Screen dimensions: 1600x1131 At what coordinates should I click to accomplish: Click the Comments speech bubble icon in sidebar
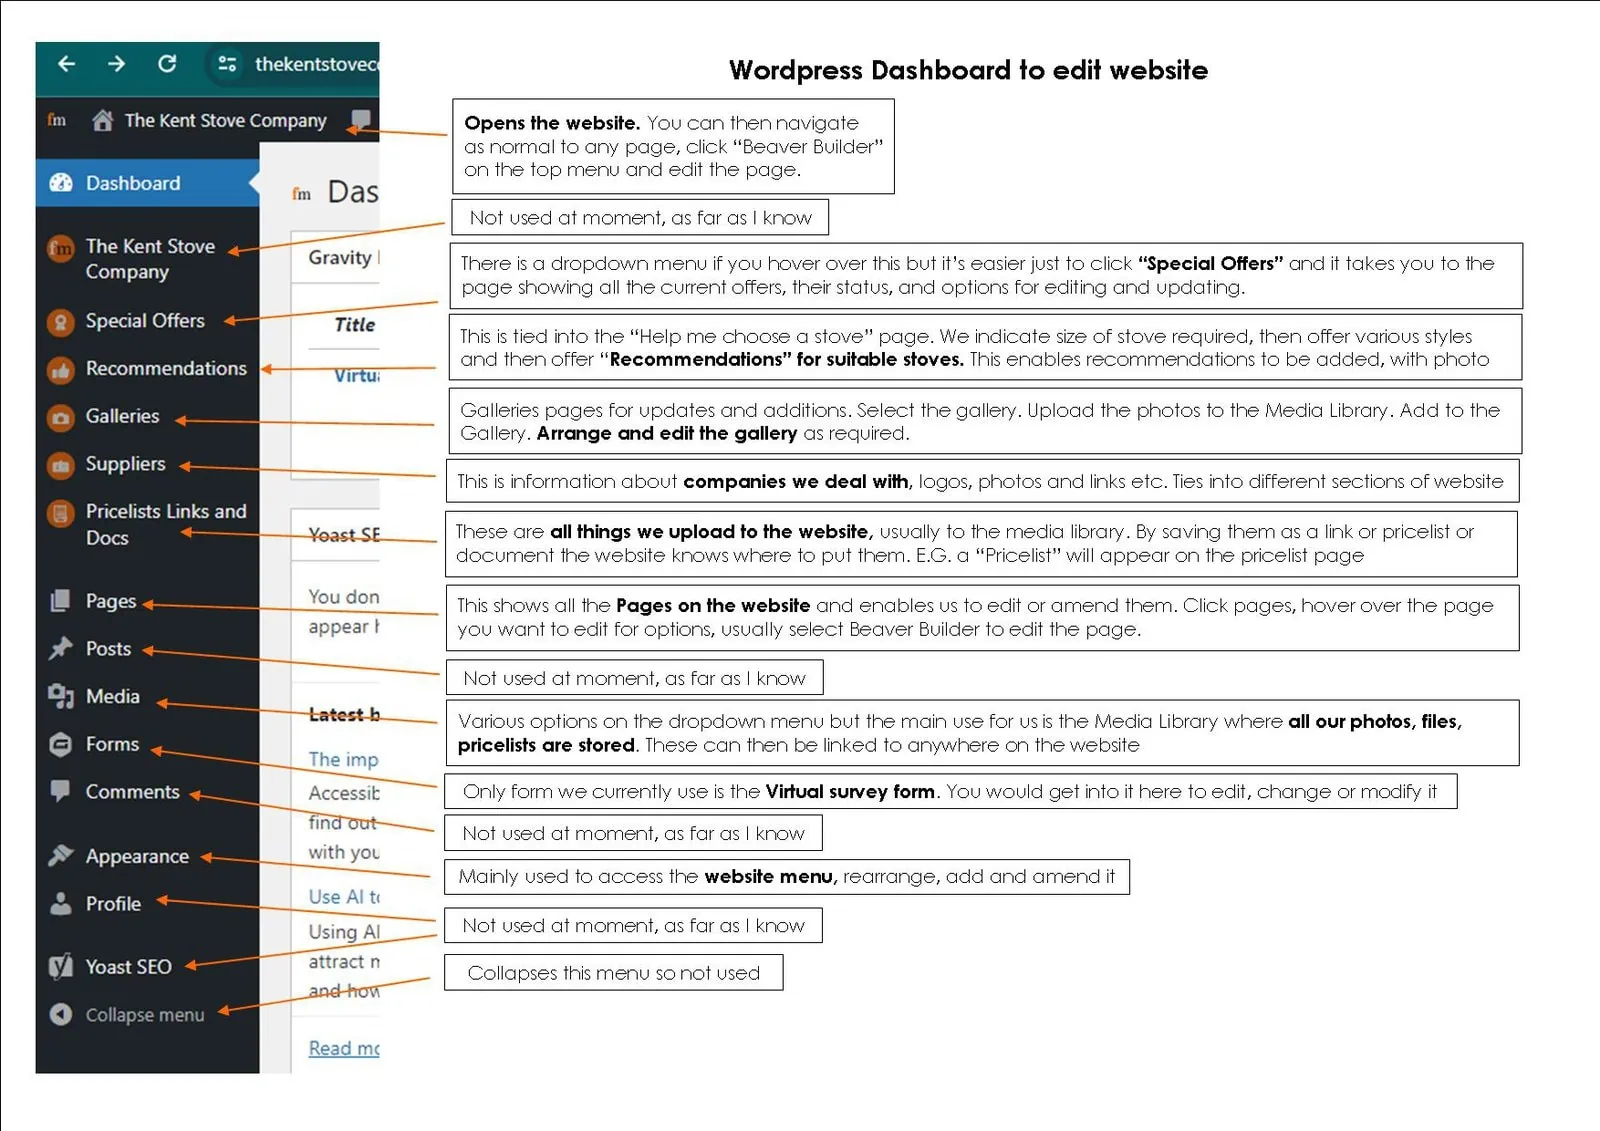[x=61, y=791]
